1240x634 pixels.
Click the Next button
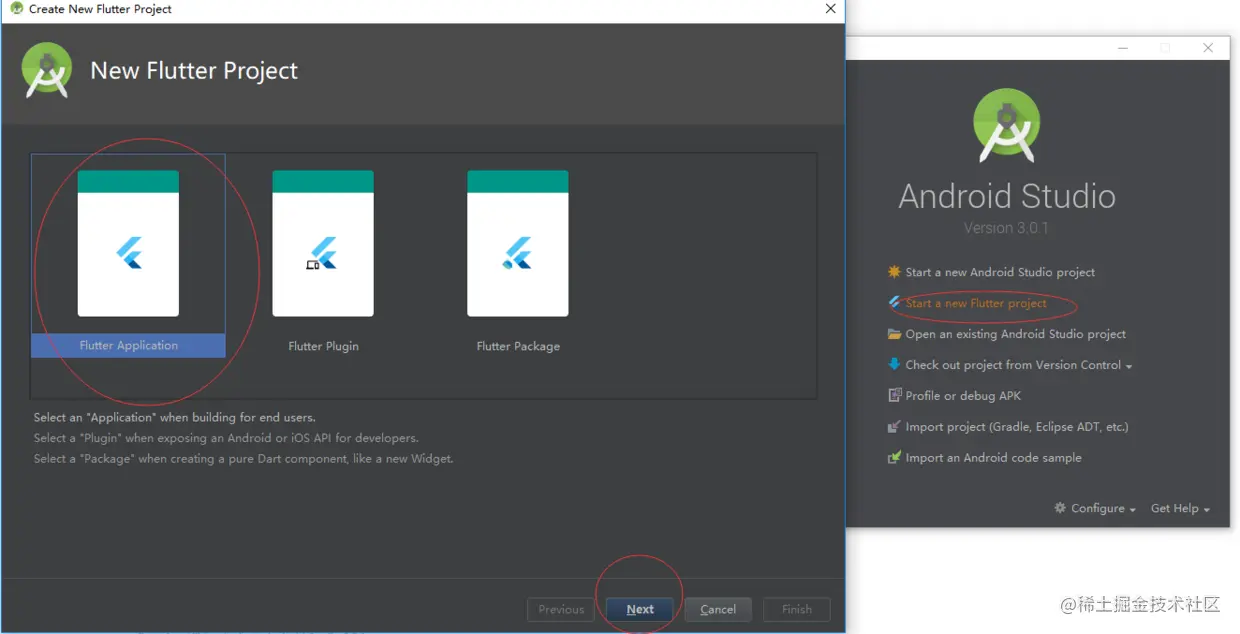640,609
